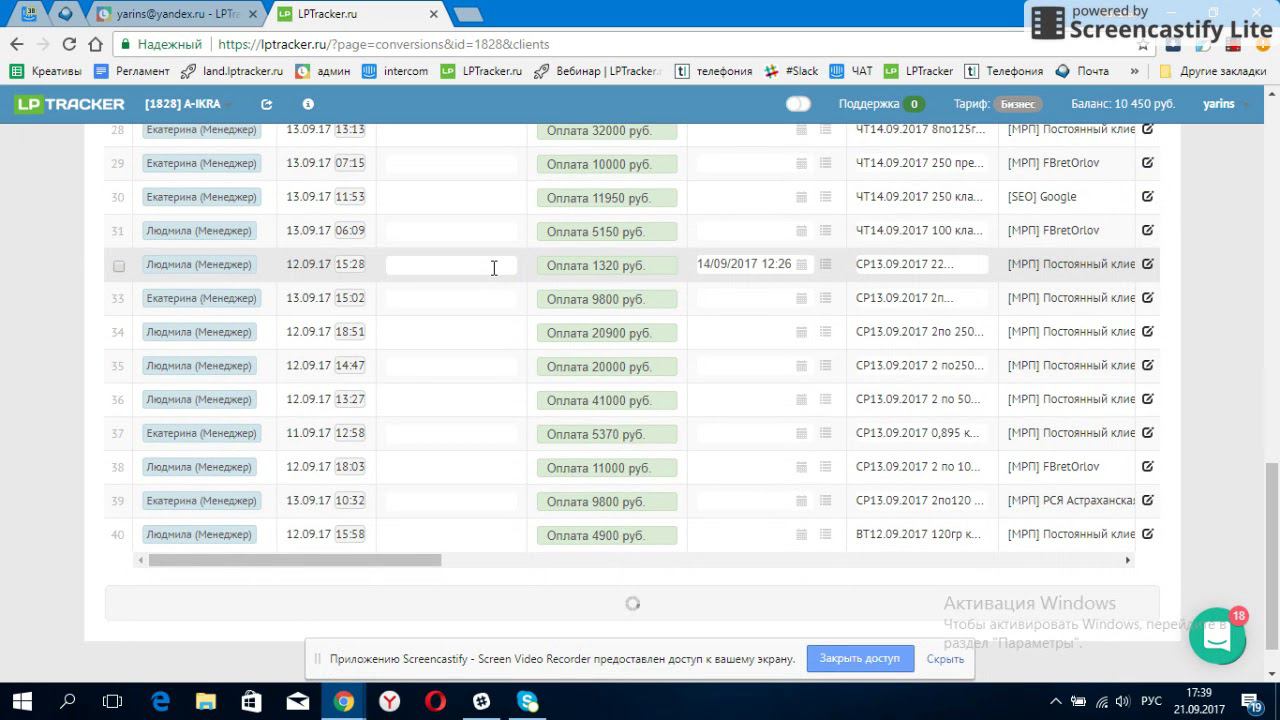1280x720 pixels.
Task: Click list icon in row 35 (Оплата 20000 руб.)
Action: 826,366
